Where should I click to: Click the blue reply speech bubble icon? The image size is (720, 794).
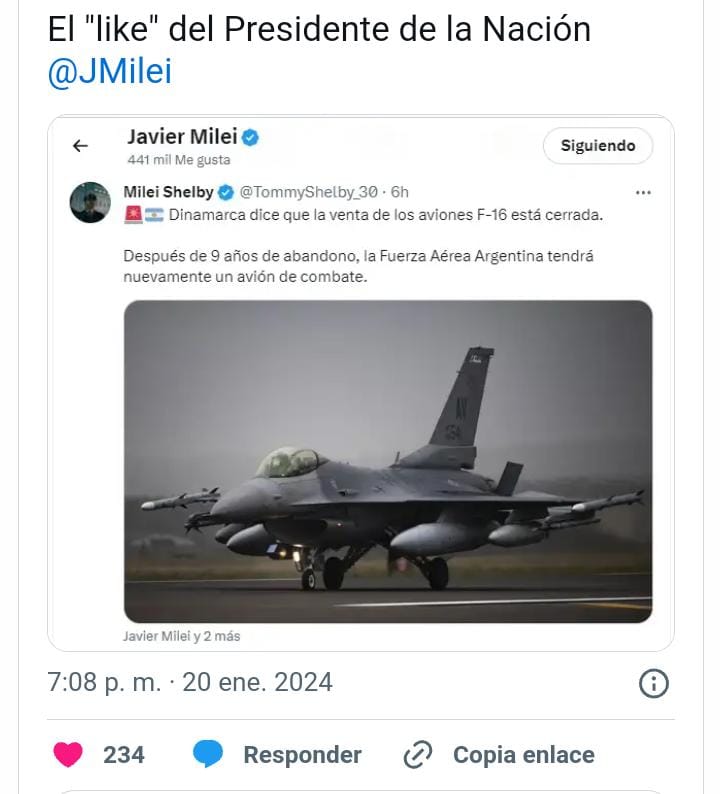(x=208, y=754)
